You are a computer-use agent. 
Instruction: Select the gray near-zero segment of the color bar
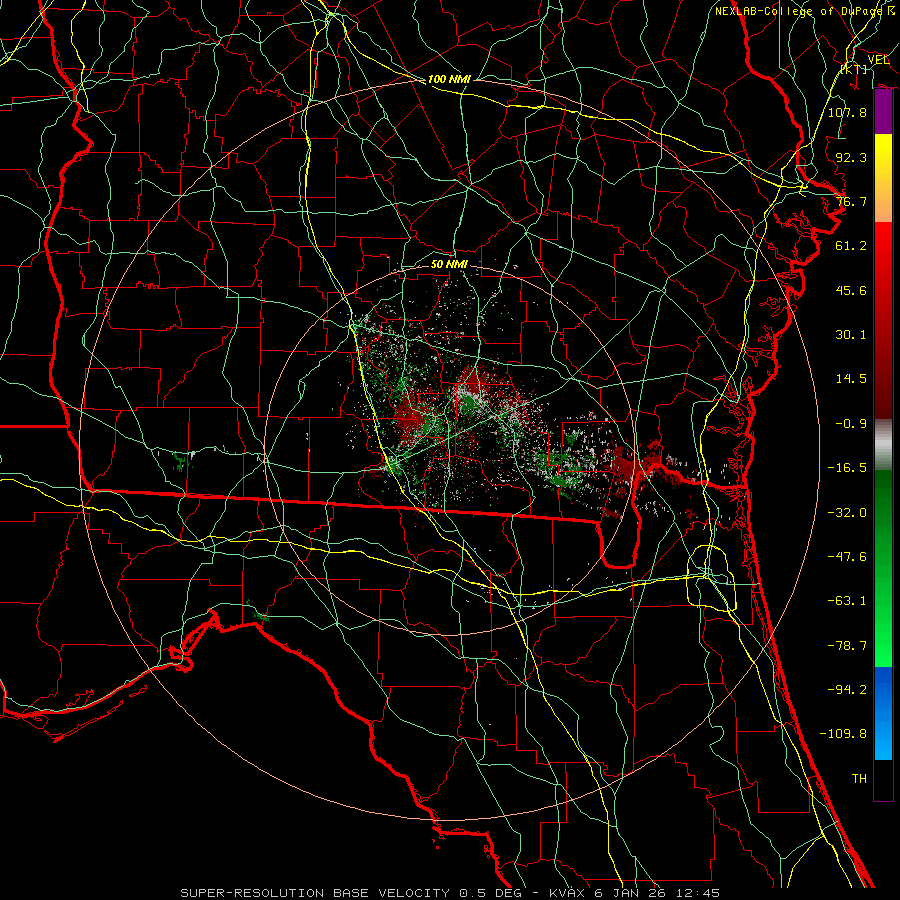tap(883, 445)
